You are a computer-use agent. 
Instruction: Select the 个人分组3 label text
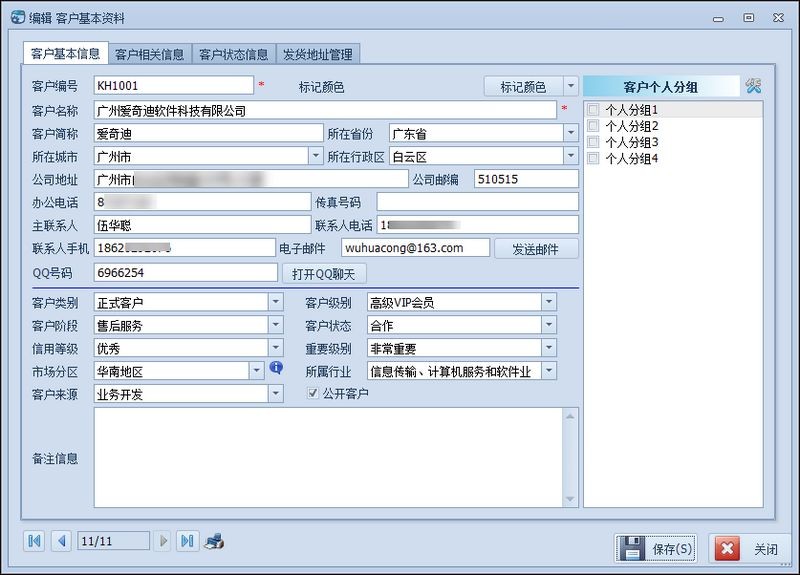[632, 142]
